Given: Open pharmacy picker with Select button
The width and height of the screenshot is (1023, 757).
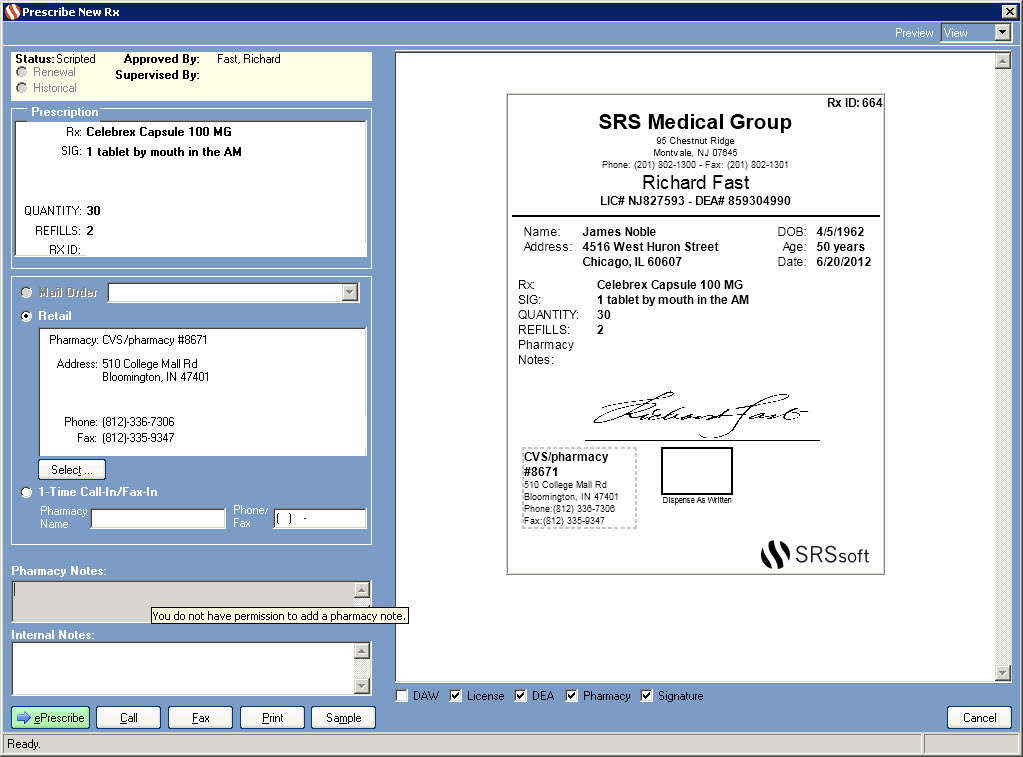Looking at the screenshot, I should pyautogui.click(x=72, y=470).
